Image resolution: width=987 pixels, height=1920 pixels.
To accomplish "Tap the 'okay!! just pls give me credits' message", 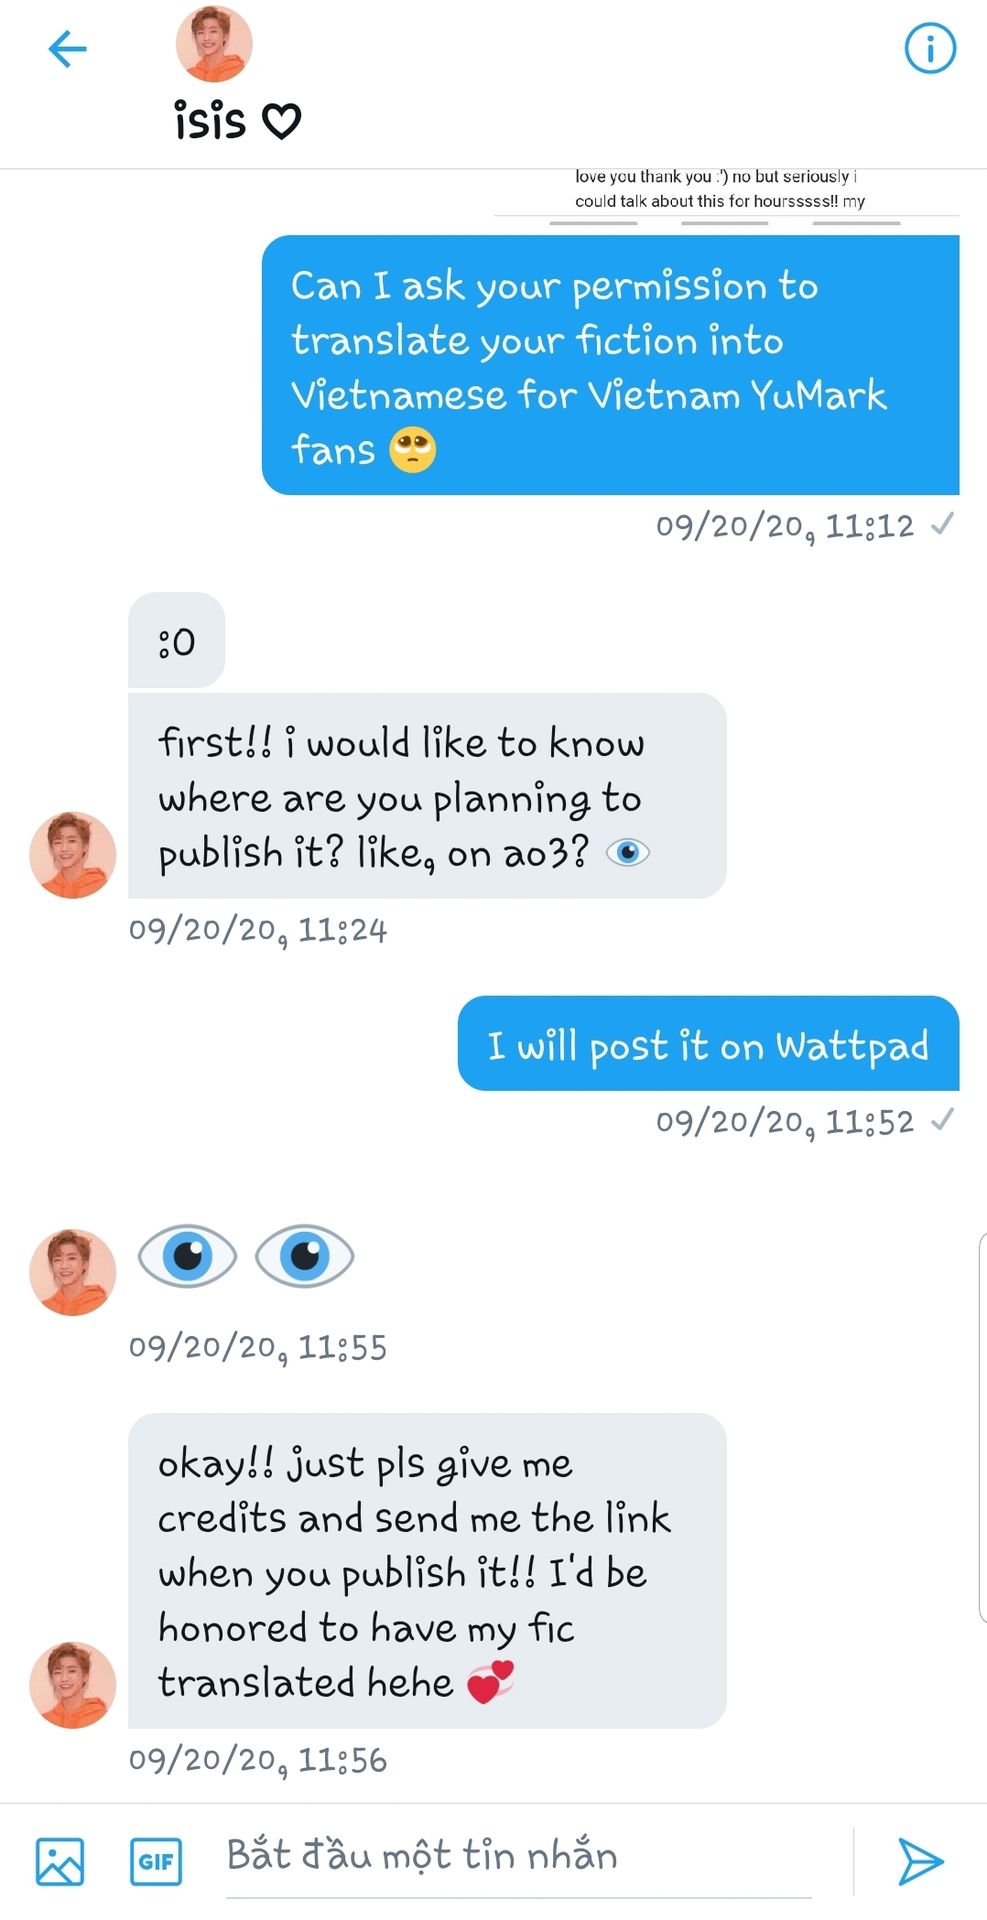I will (x=427, y=1570).
